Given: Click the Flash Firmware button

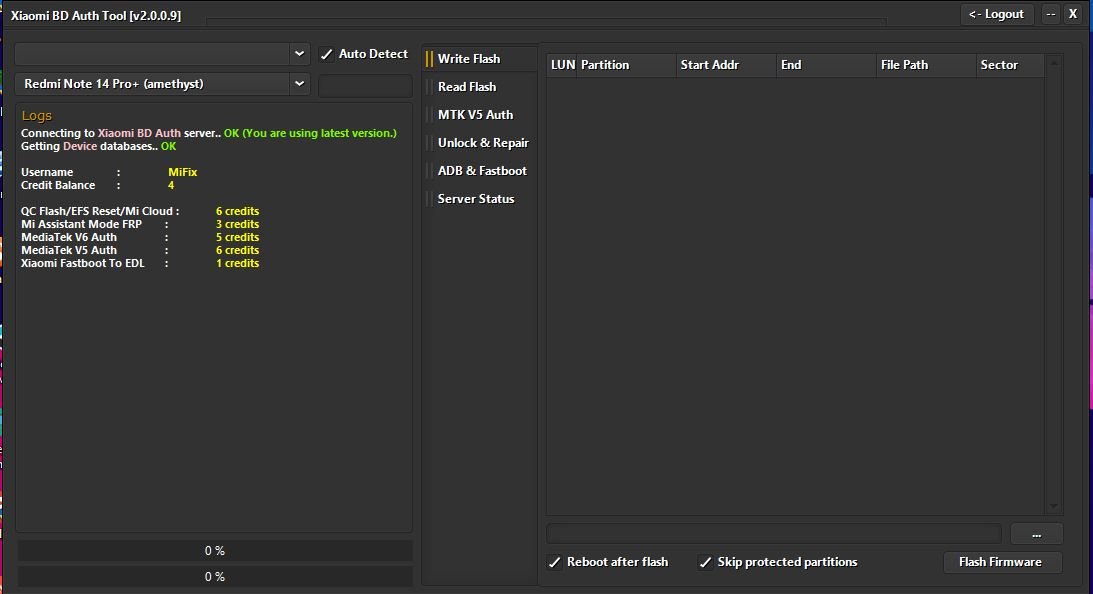Looking at the screenshot, I should point(1001,562).
